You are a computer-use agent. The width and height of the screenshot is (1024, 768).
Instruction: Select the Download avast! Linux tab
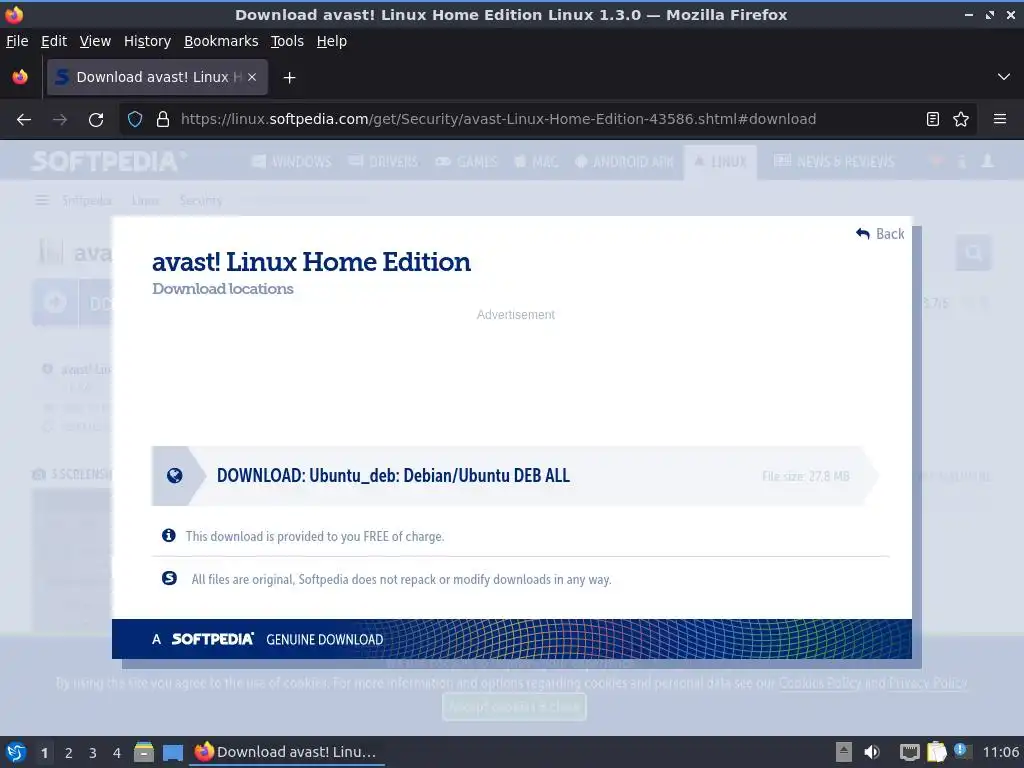157,77
